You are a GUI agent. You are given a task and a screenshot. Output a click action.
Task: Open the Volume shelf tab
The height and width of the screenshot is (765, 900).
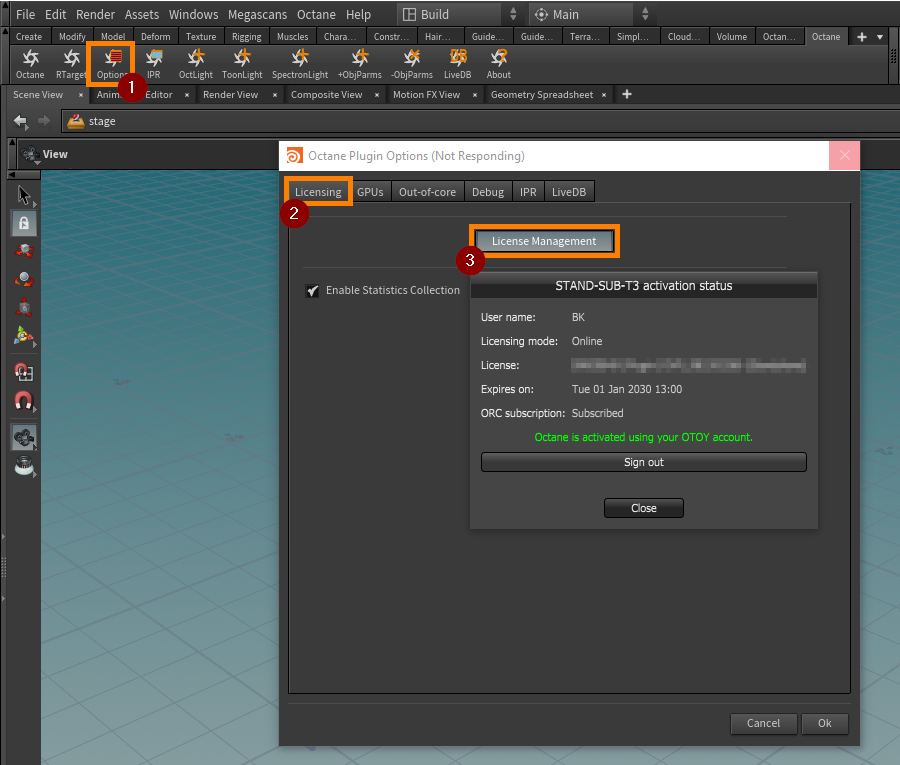[x=732, y=37]
